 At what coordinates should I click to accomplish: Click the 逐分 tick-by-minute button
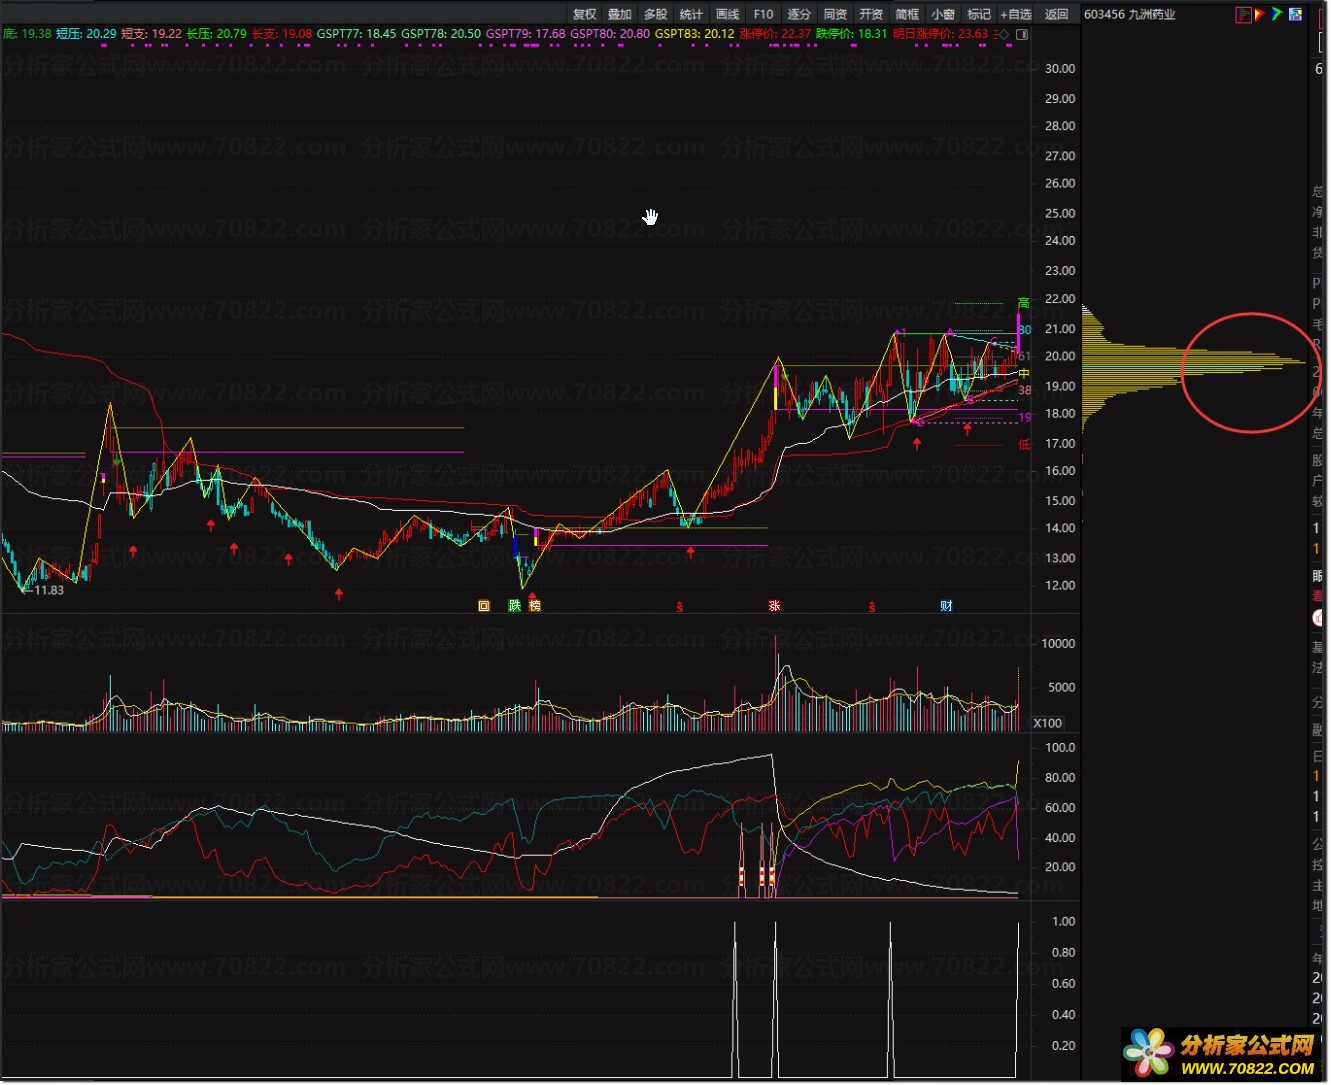pos(799,14)
